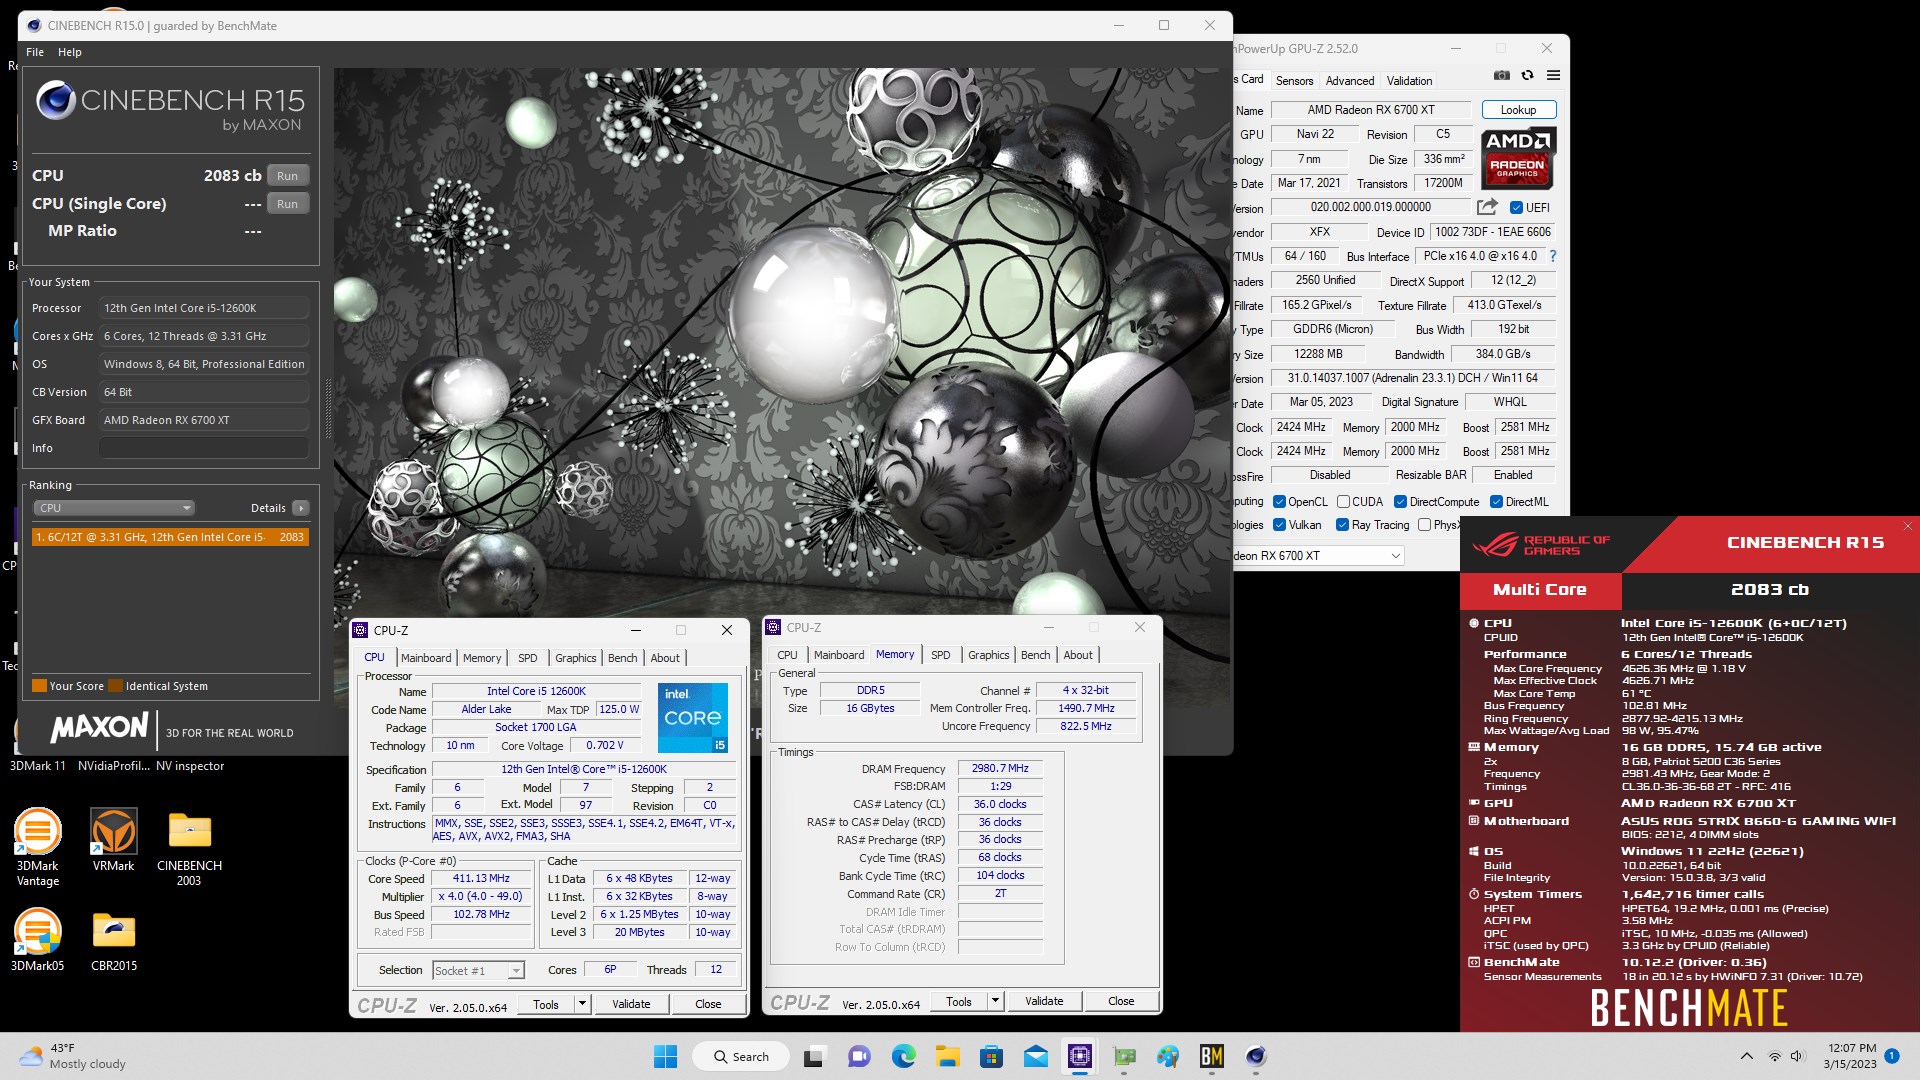1920x1080 pixels.
Task: Open Microsoft Store on taskbar
Action: (x=991, y=1056)
